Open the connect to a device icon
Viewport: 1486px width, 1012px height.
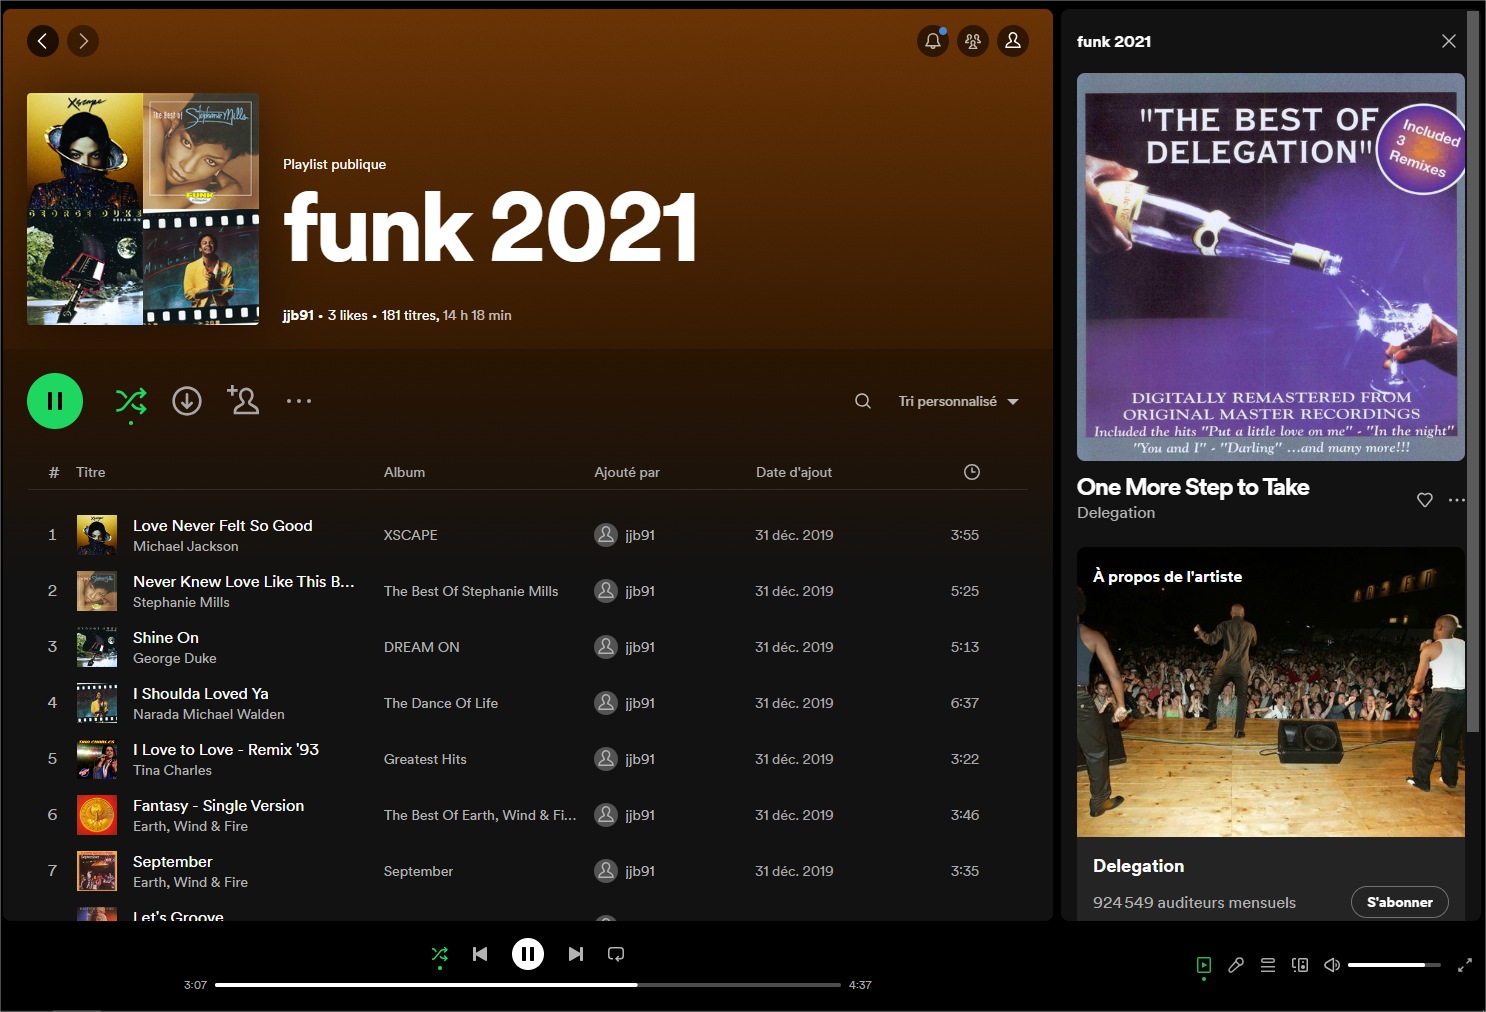1300,965
